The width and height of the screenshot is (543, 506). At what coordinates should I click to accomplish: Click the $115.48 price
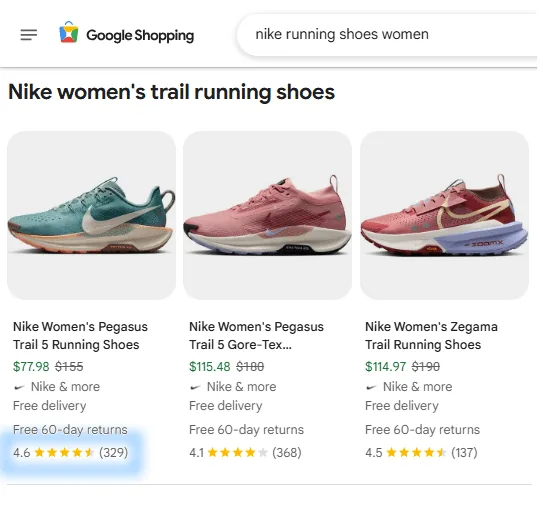point(210,366)
